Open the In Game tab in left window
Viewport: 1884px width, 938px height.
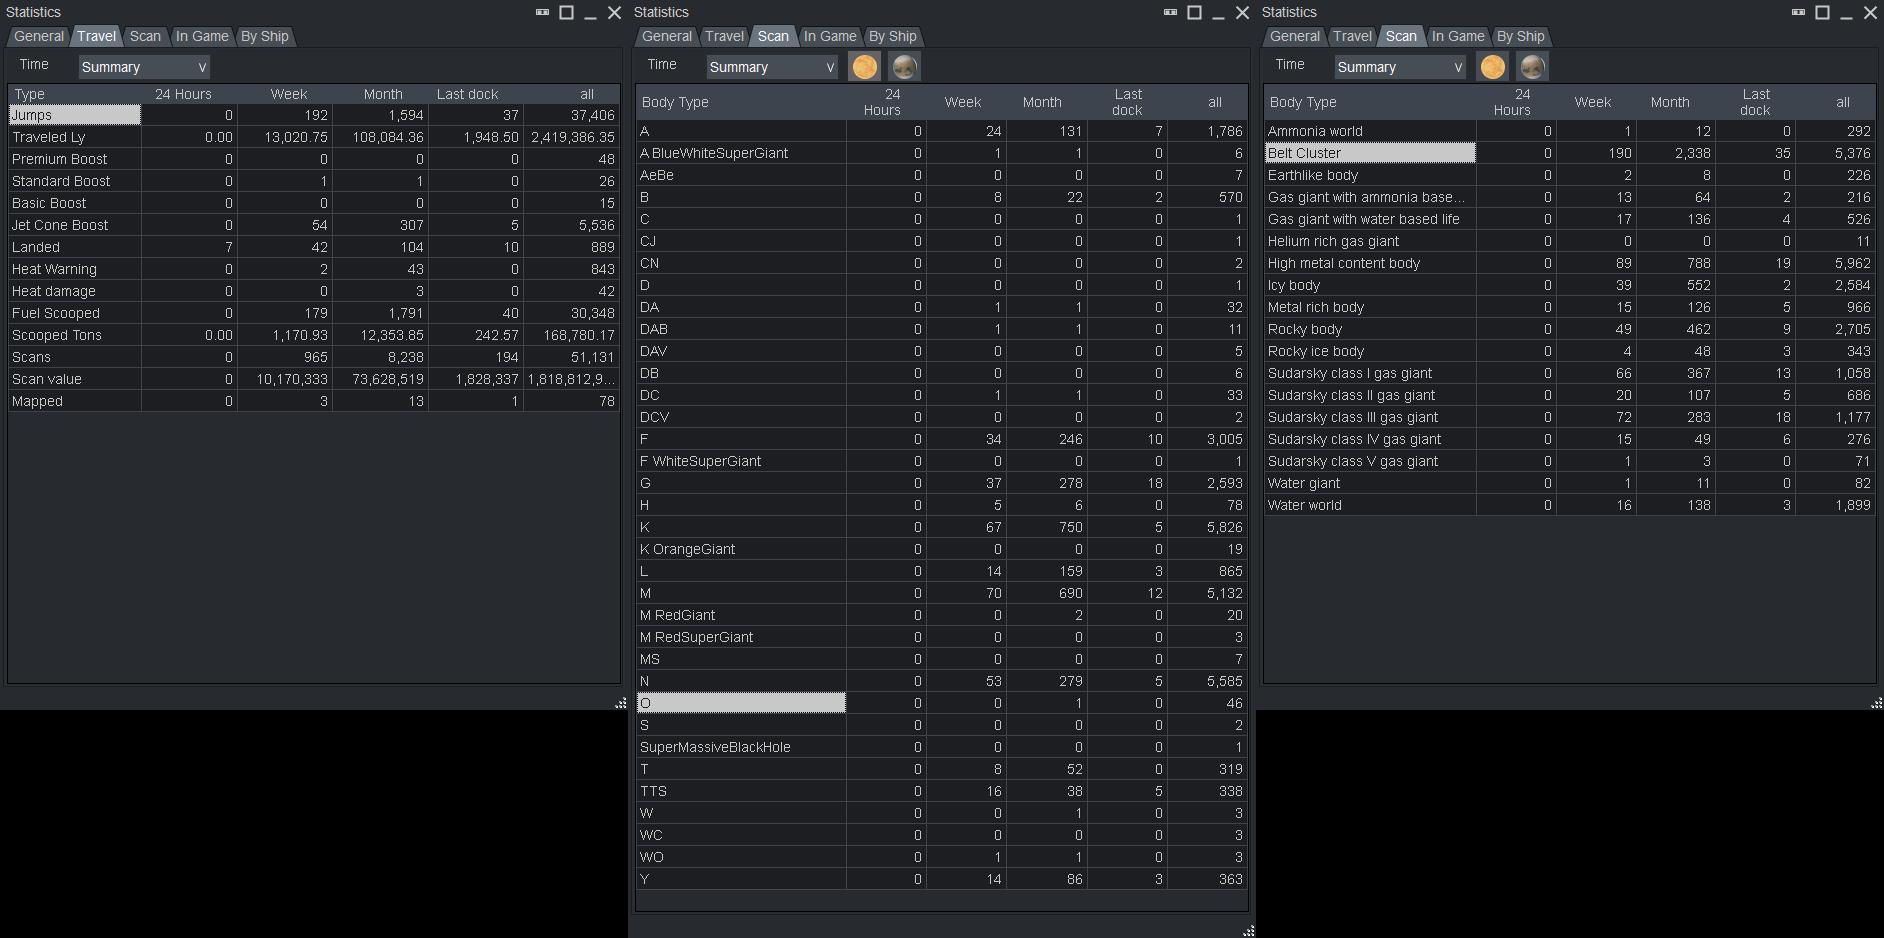pos(202,36)
